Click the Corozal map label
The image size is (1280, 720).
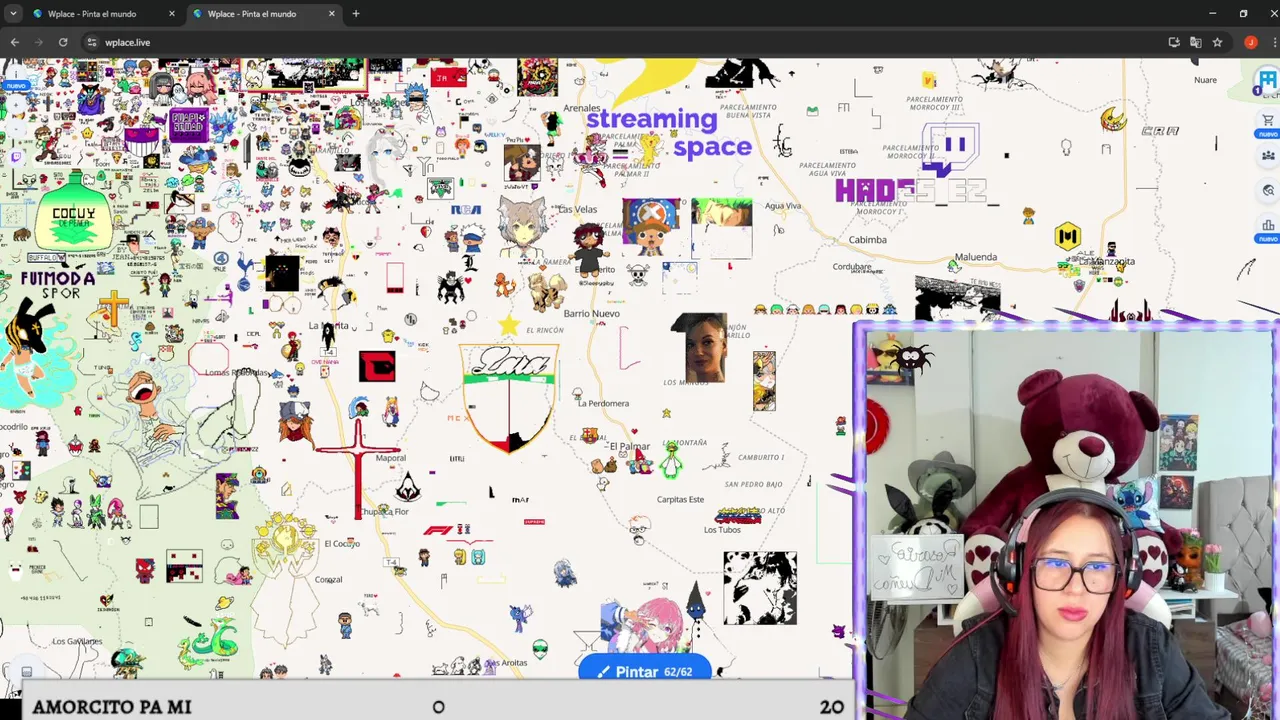coord(329,579)
